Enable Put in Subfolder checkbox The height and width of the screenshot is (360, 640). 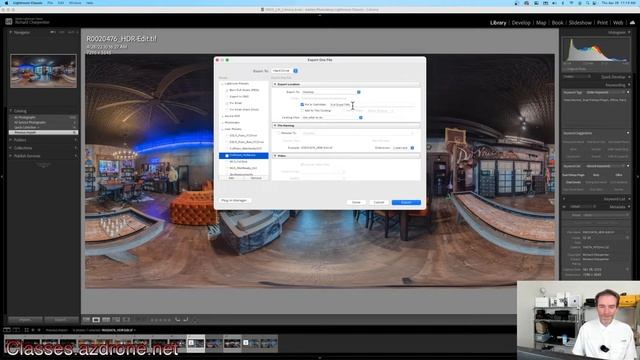pos(302,104)
